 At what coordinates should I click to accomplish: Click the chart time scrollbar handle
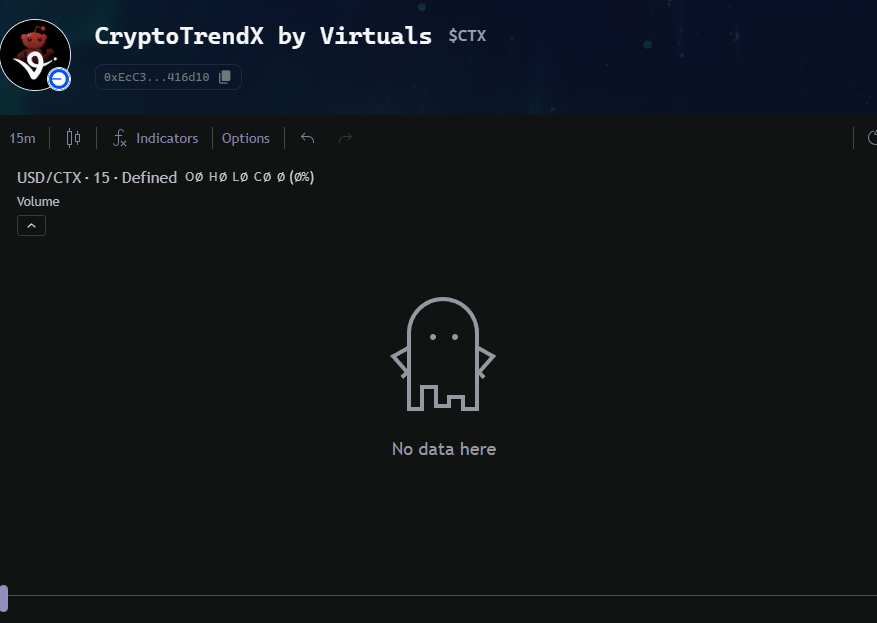point(4,598)
